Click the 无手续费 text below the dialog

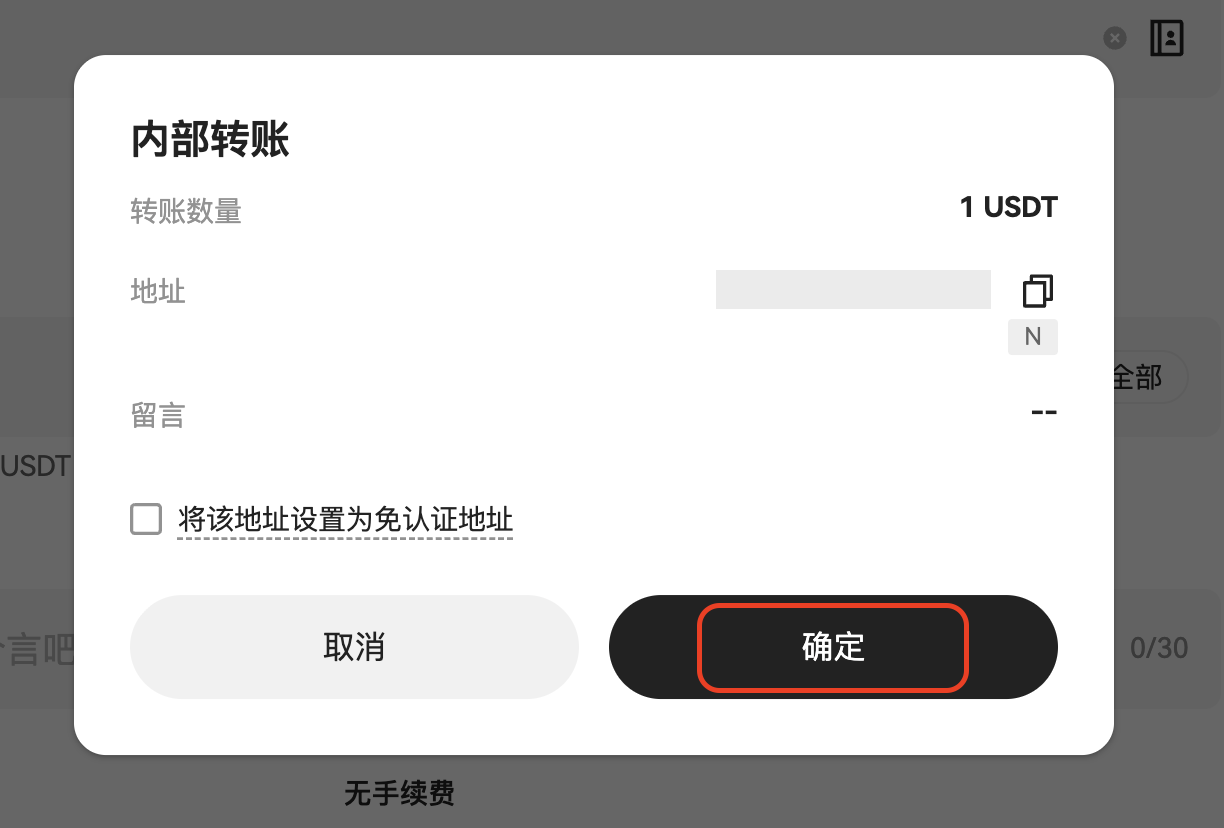[x=399, y=794]
